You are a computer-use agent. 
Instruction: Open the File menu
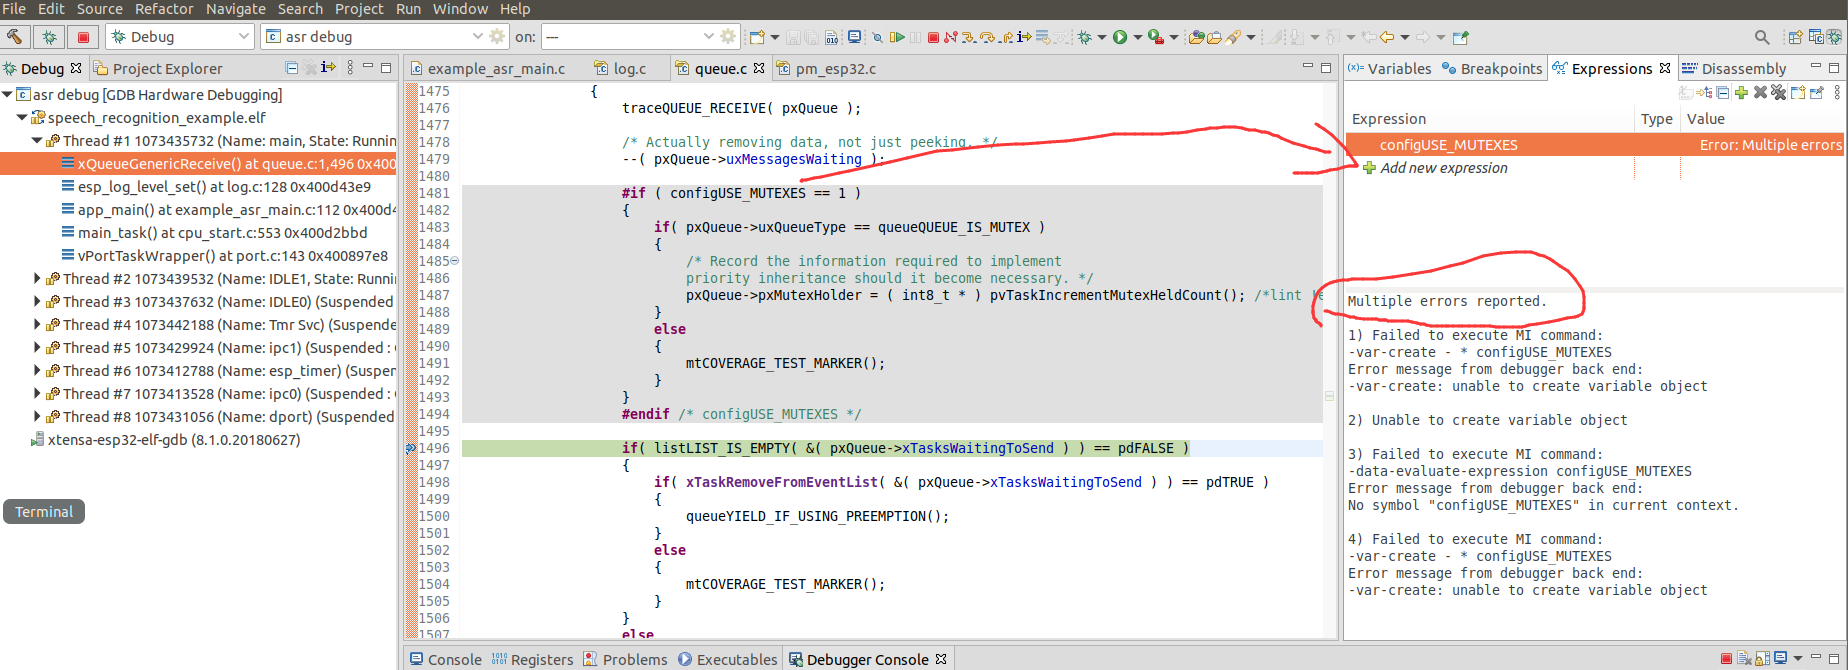click(x=14, y=9)
